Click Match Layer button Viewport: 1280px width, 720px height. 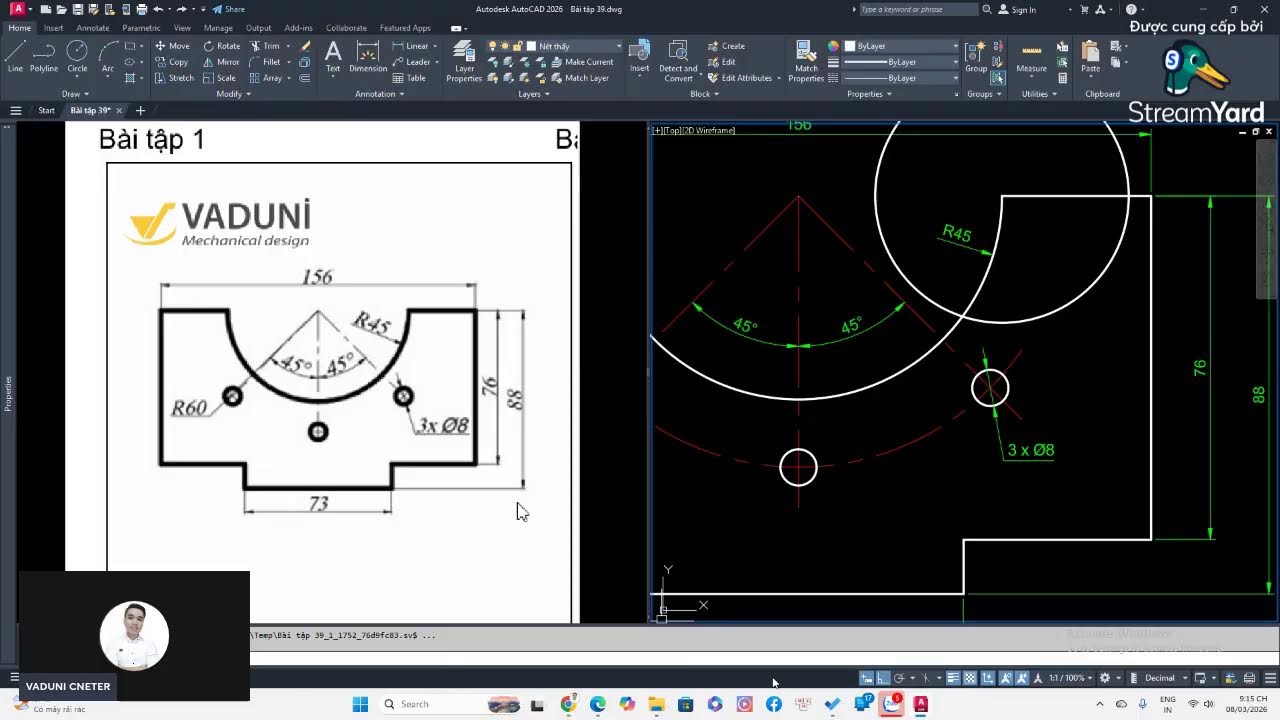(578, 78)
